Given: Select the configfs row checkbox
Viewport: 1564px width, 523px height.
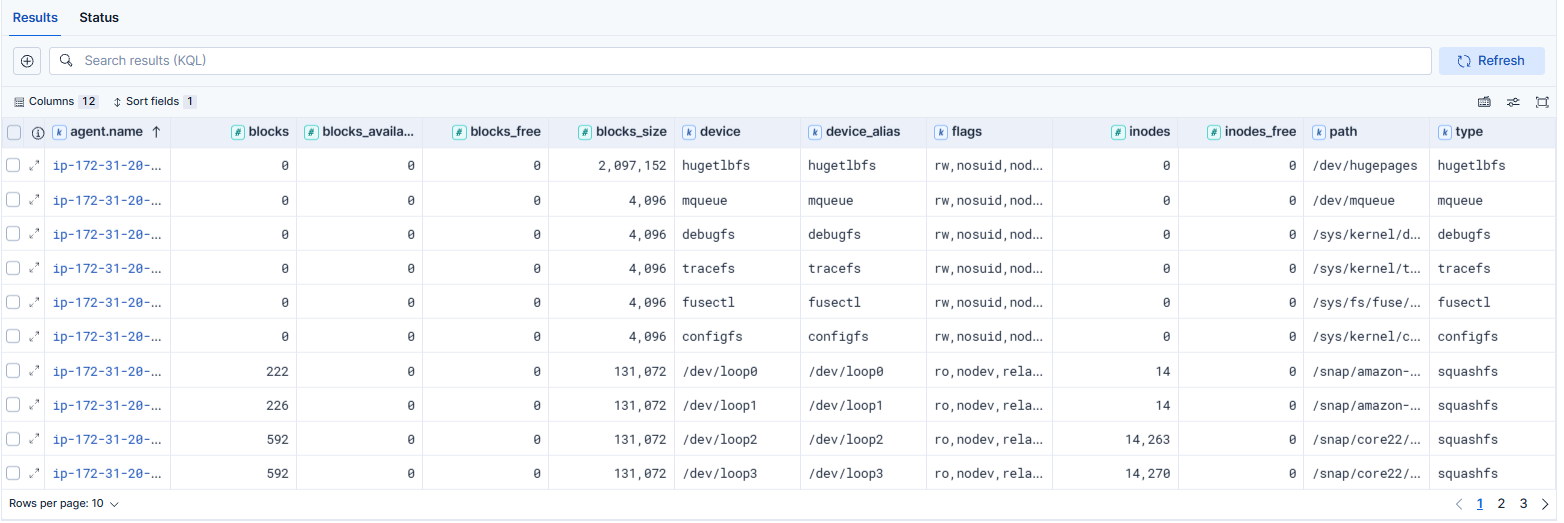Looking at the screenshot, I should coord(14,336).
